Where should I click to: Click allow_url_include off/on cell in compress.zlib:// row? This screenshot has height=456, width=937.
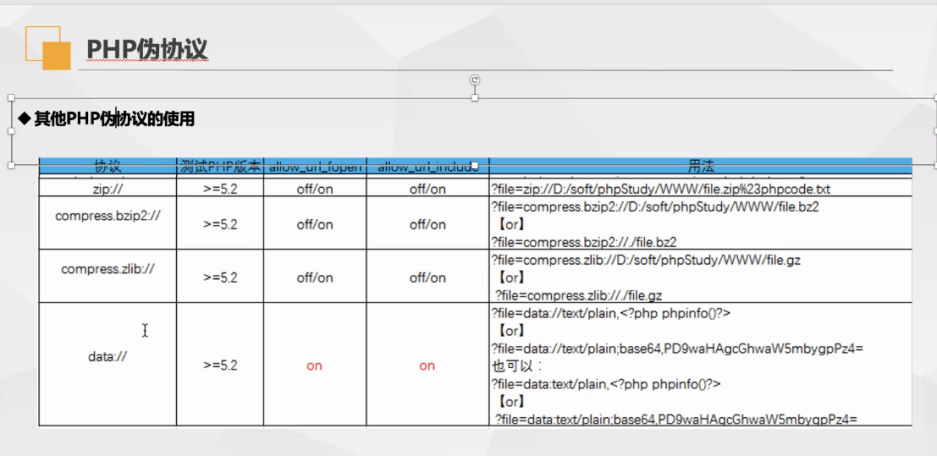click(427, 278)
